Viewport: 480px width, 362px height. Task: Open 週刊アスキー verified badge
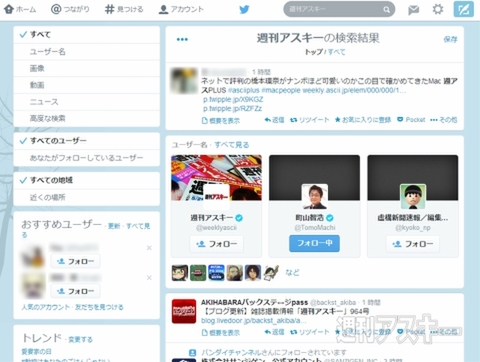click(239, 218)
